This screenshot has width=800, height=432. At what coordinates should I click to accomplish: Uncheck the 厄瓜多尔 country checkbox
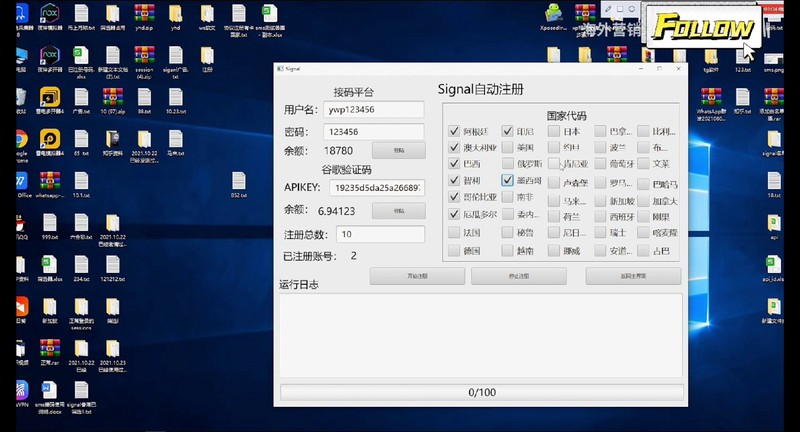click(454, 214)
